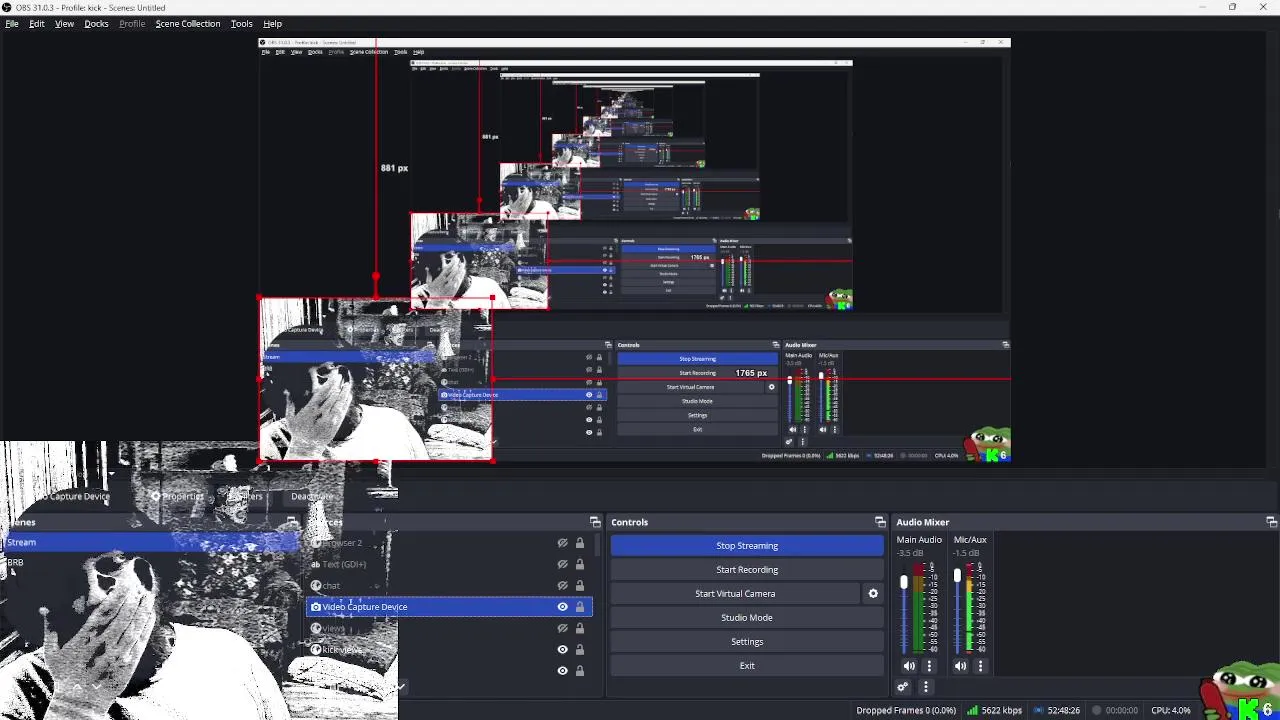Show the hidden Browser 2 source

562,543
